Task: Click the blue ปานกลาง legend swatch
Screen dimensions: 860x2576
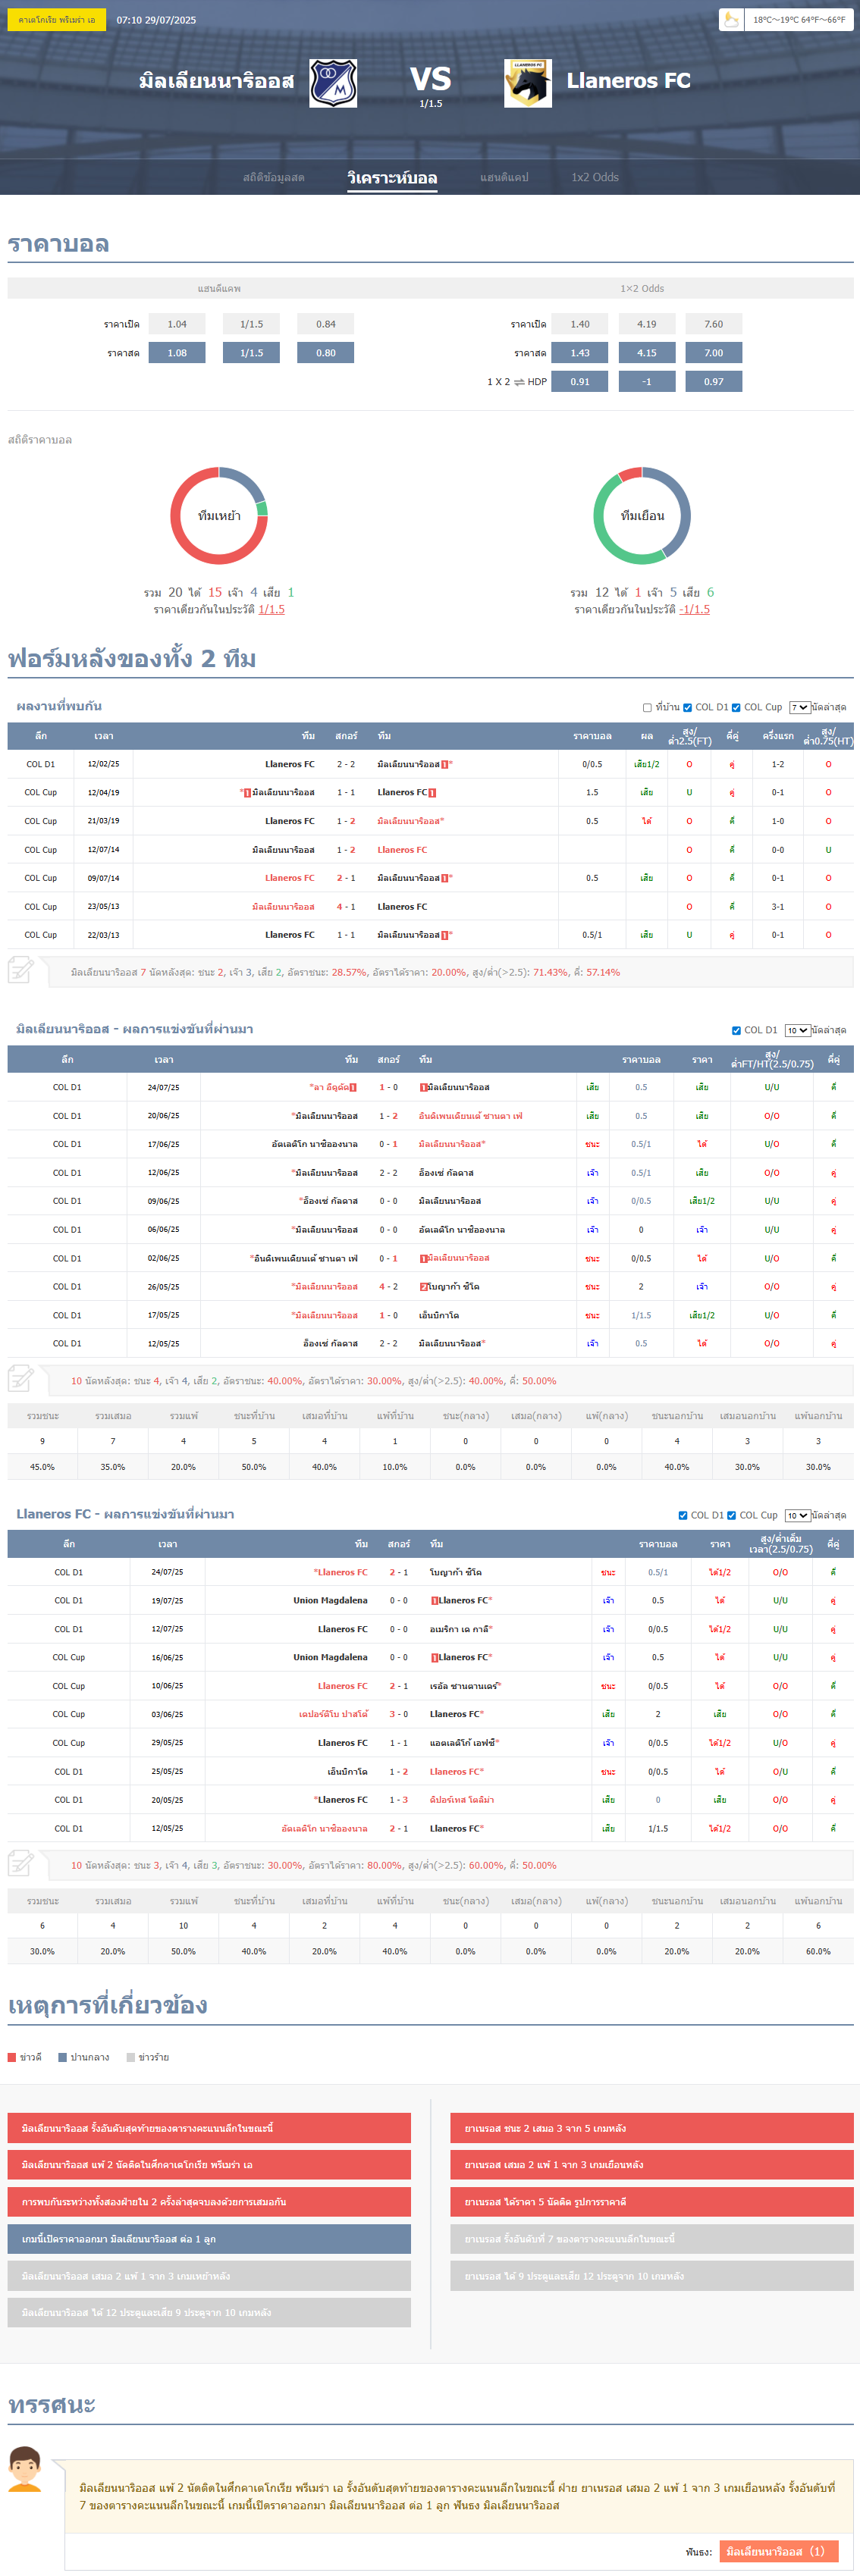Action: click(x=62, y=2057)
